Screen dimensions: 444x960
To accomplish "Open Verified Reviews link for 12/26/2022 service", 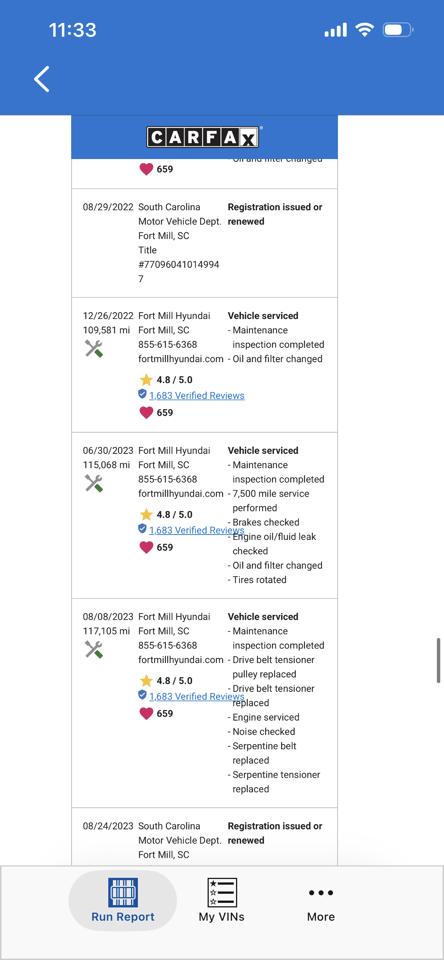I will 197,396.
